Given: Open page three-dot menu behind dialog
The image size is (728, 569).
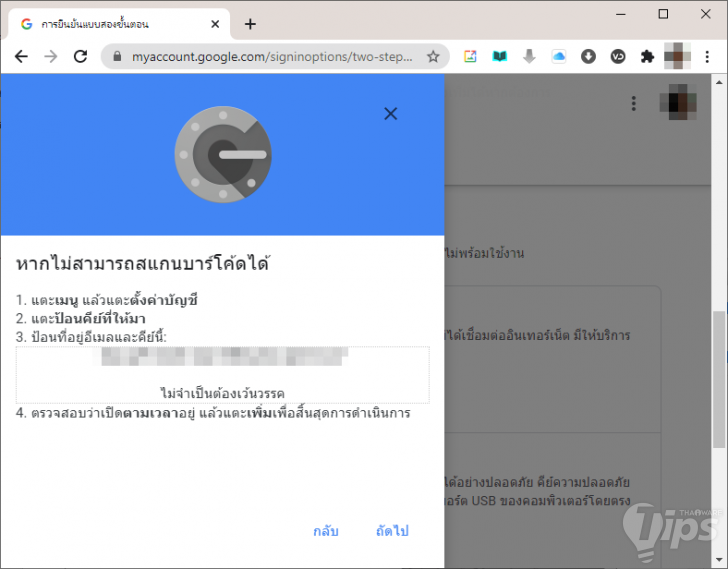Looking at the screenshot, I should click(634, 103).
